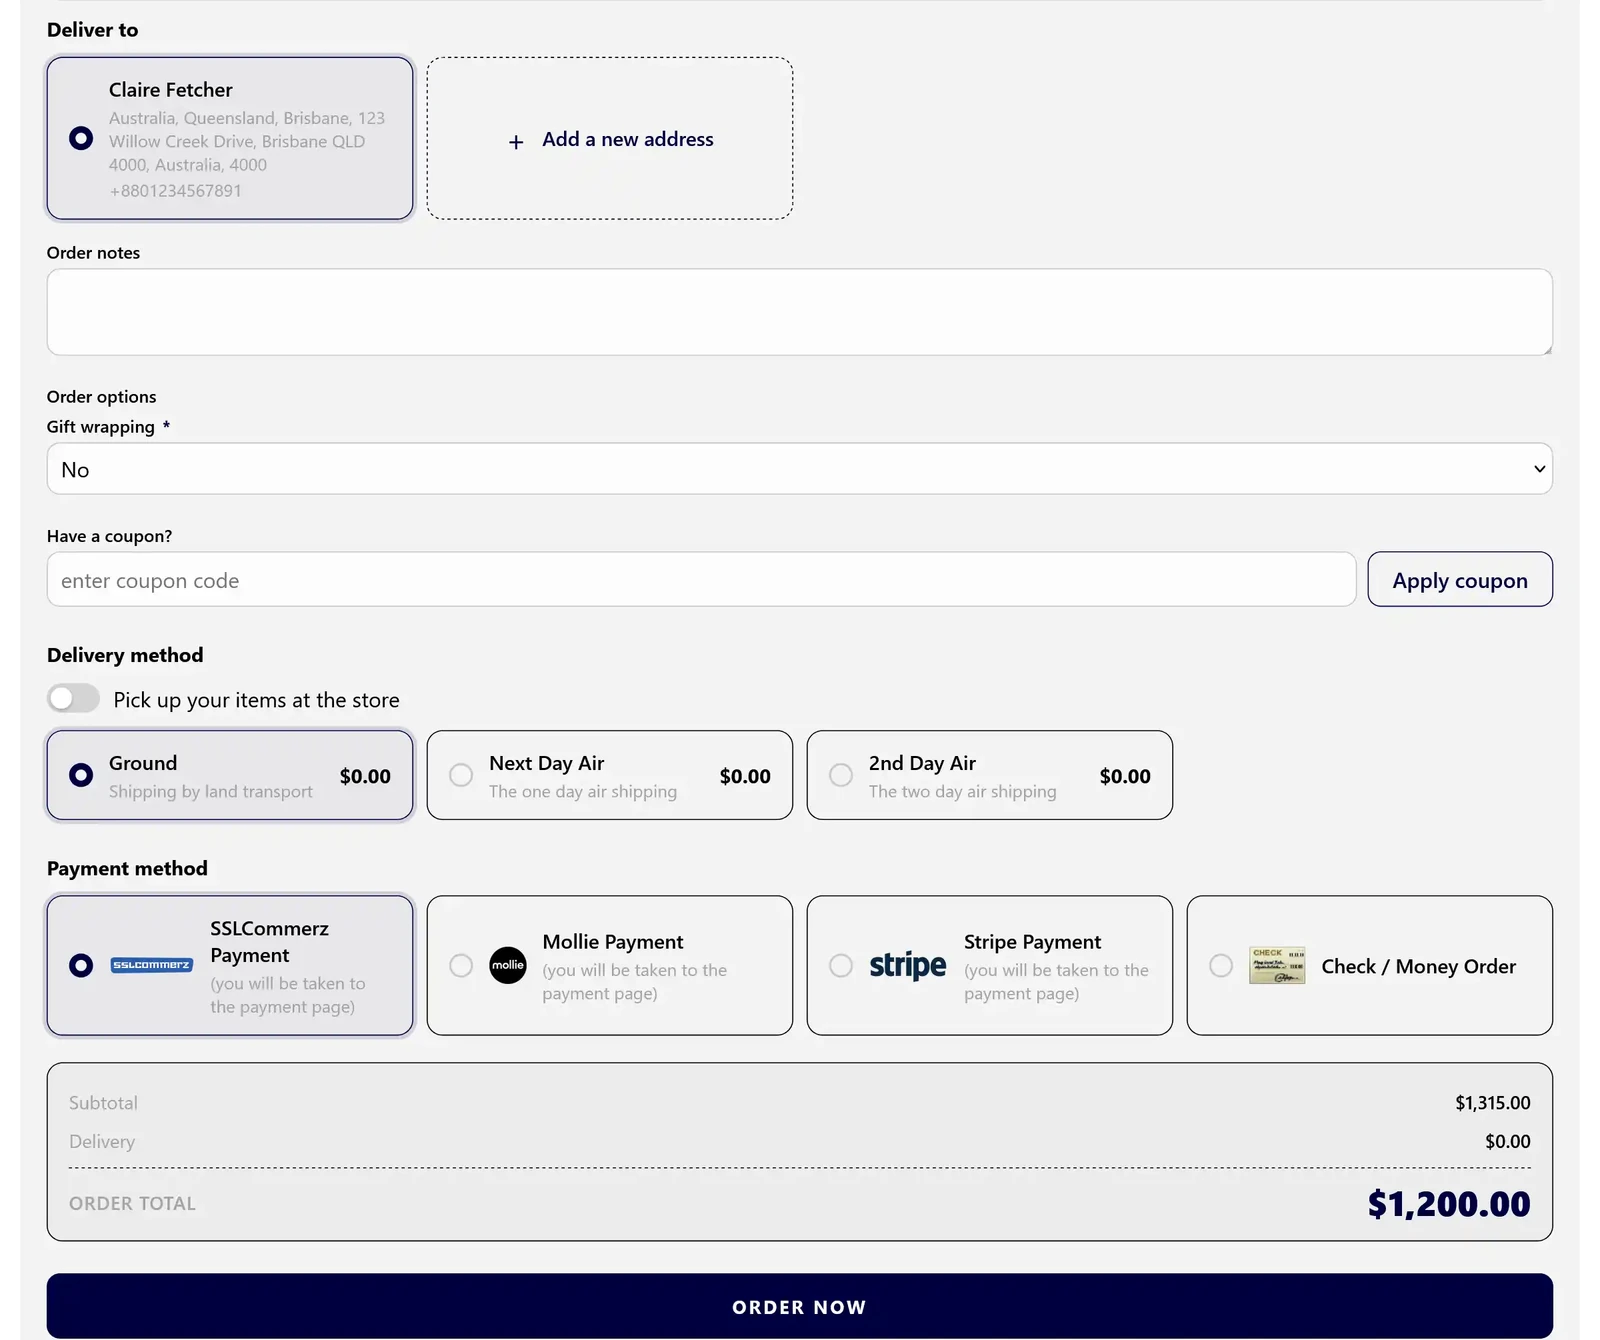Click the ORDER NOW button
Viewport: 1600px width, 1340px height.
click(800, 1306)
